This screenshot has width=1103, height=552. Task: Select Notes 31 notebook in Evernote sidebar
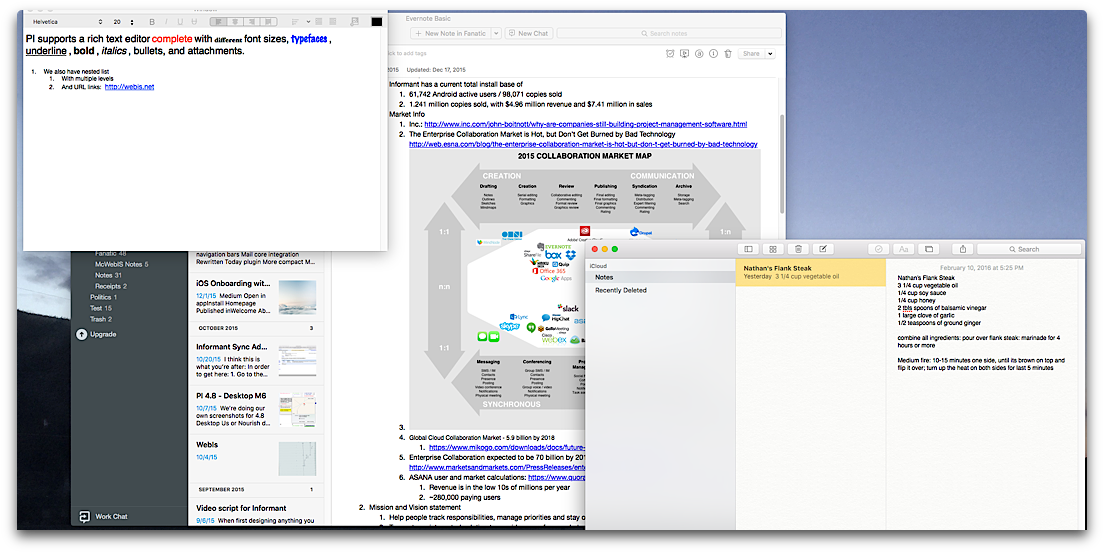pos(108,275)
